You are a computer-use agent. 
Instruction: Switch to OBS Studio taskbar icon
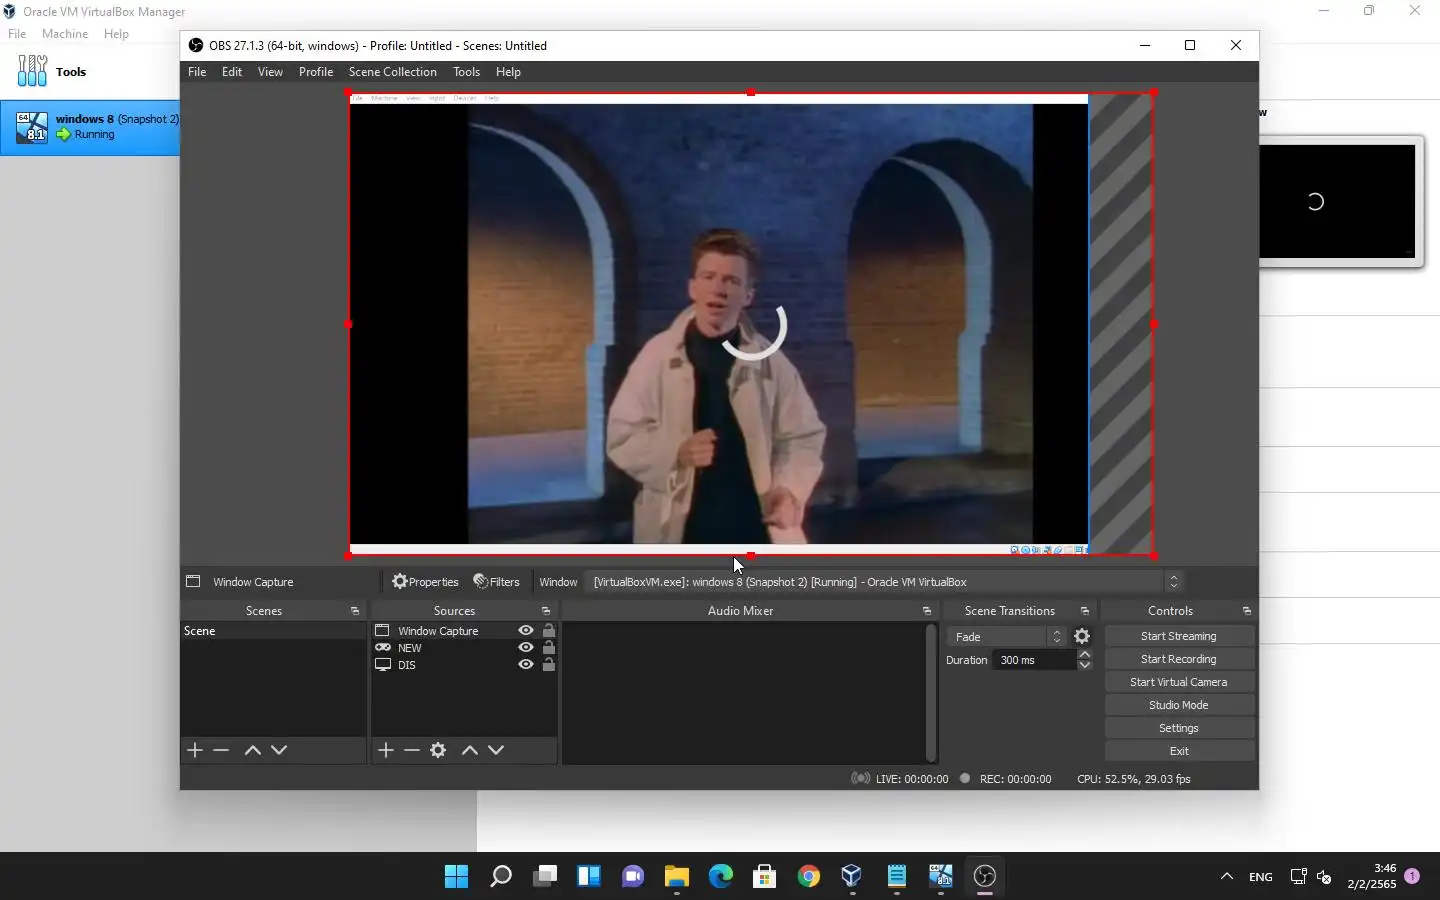(985, 877)
